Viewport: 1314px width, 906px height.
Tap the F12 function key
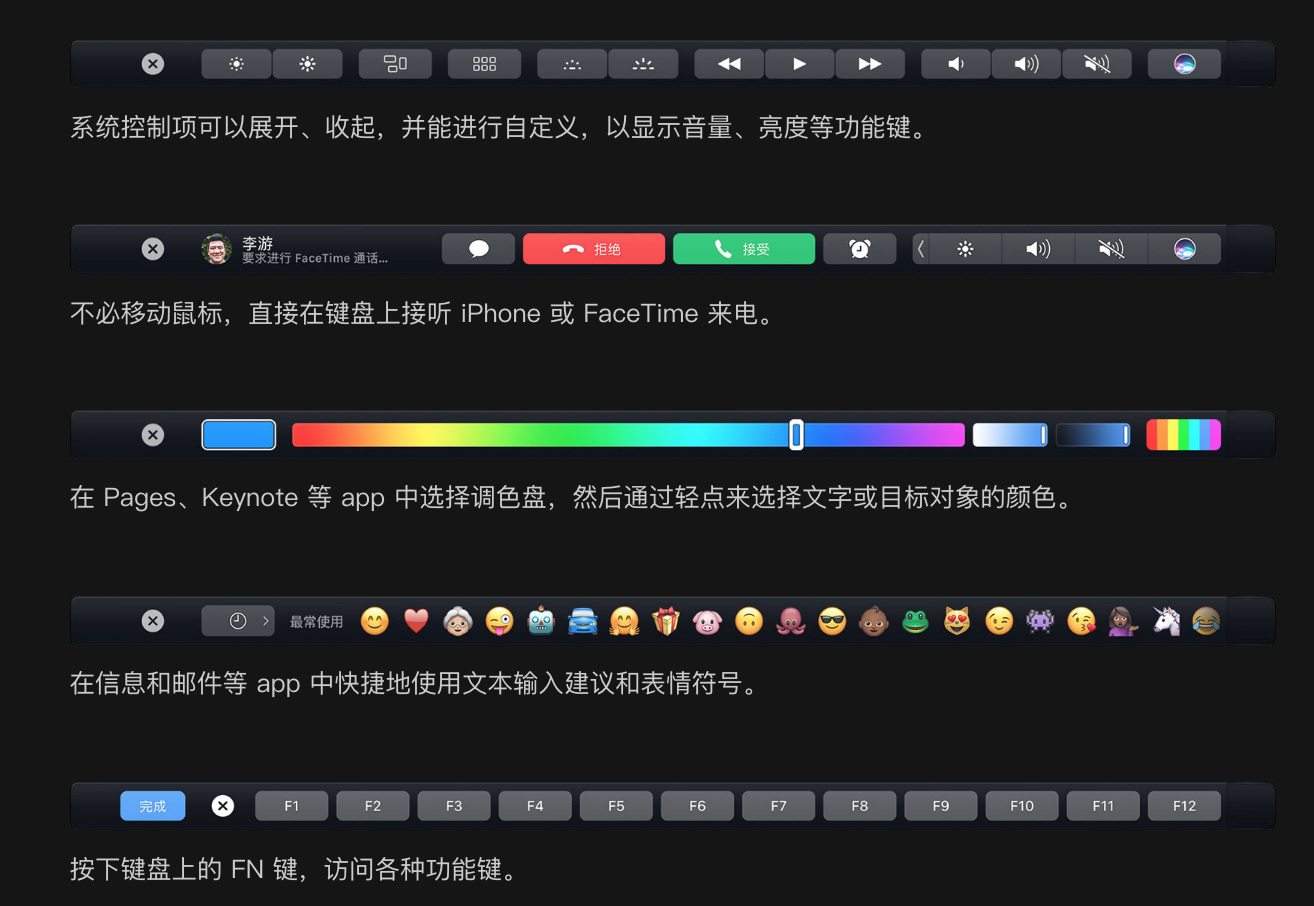point(1184,806)
